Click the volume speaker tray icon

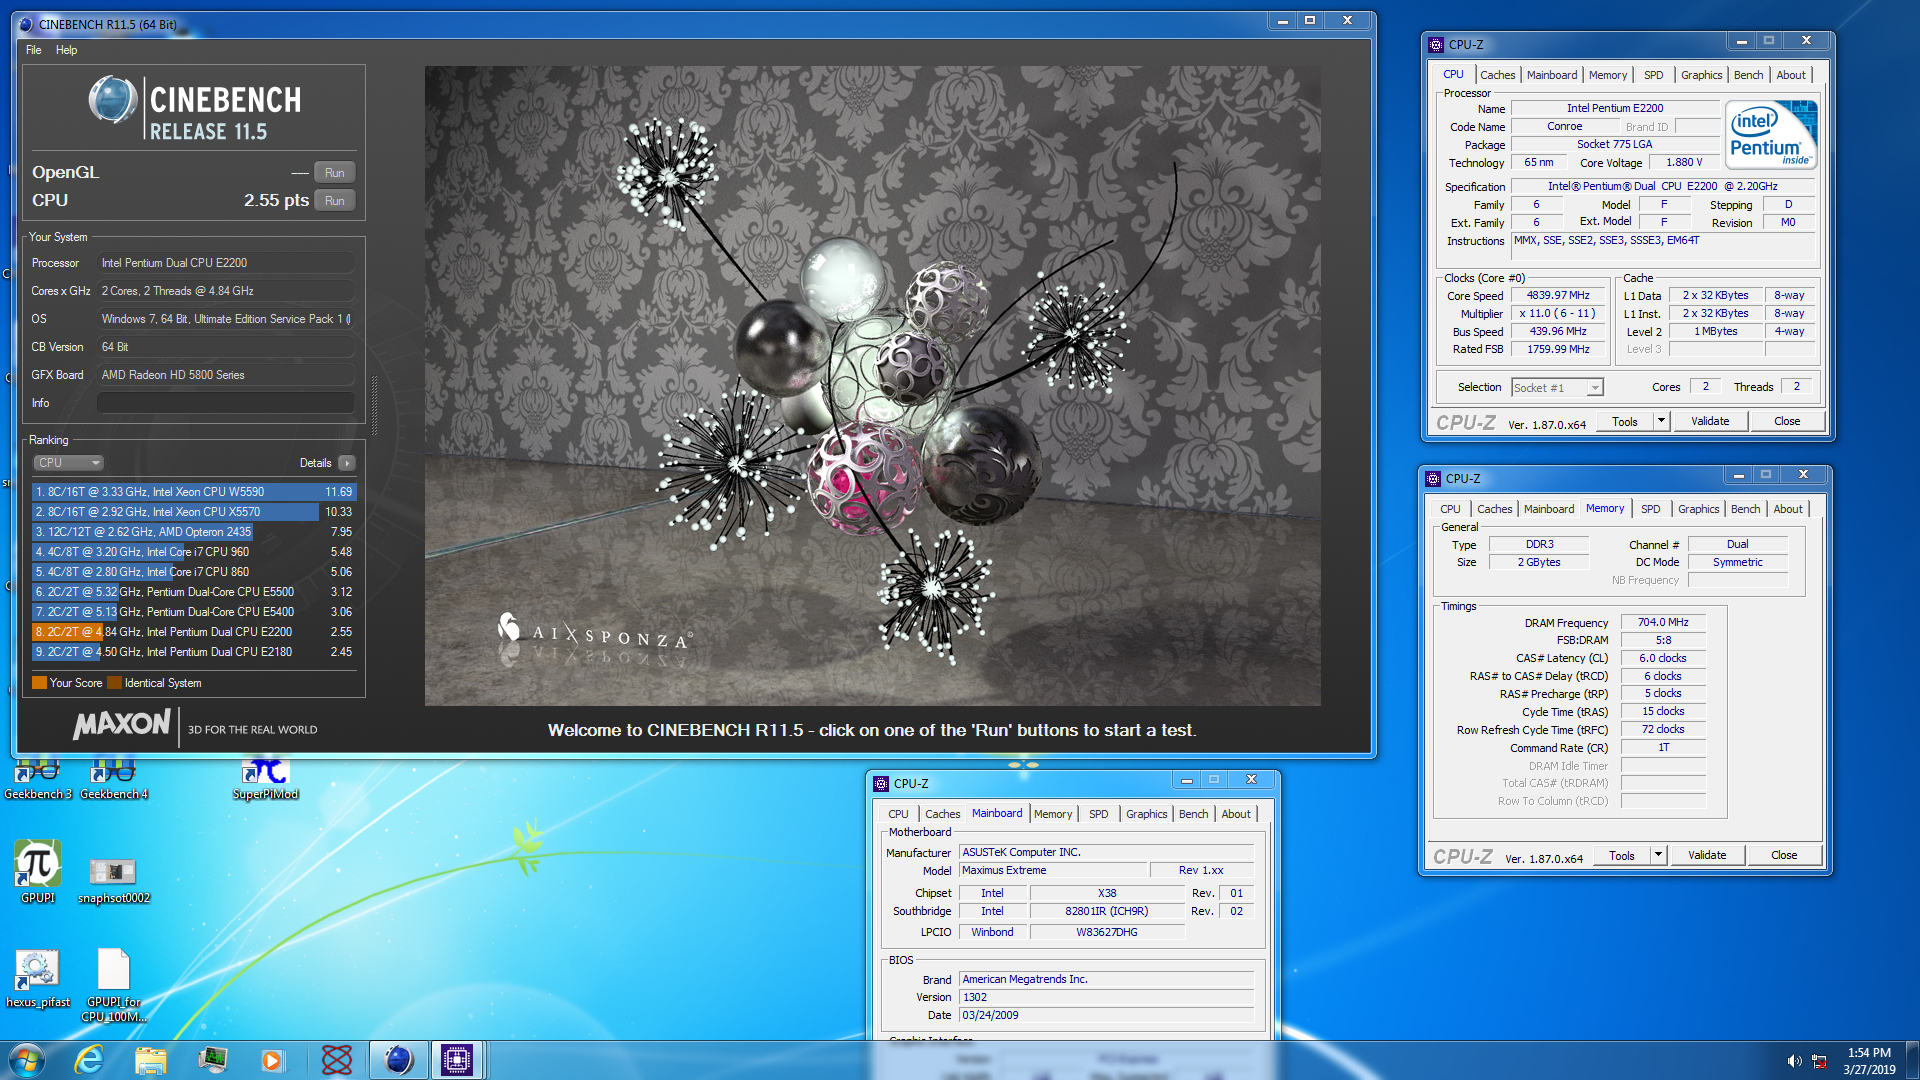(x=1794, y=1061)
